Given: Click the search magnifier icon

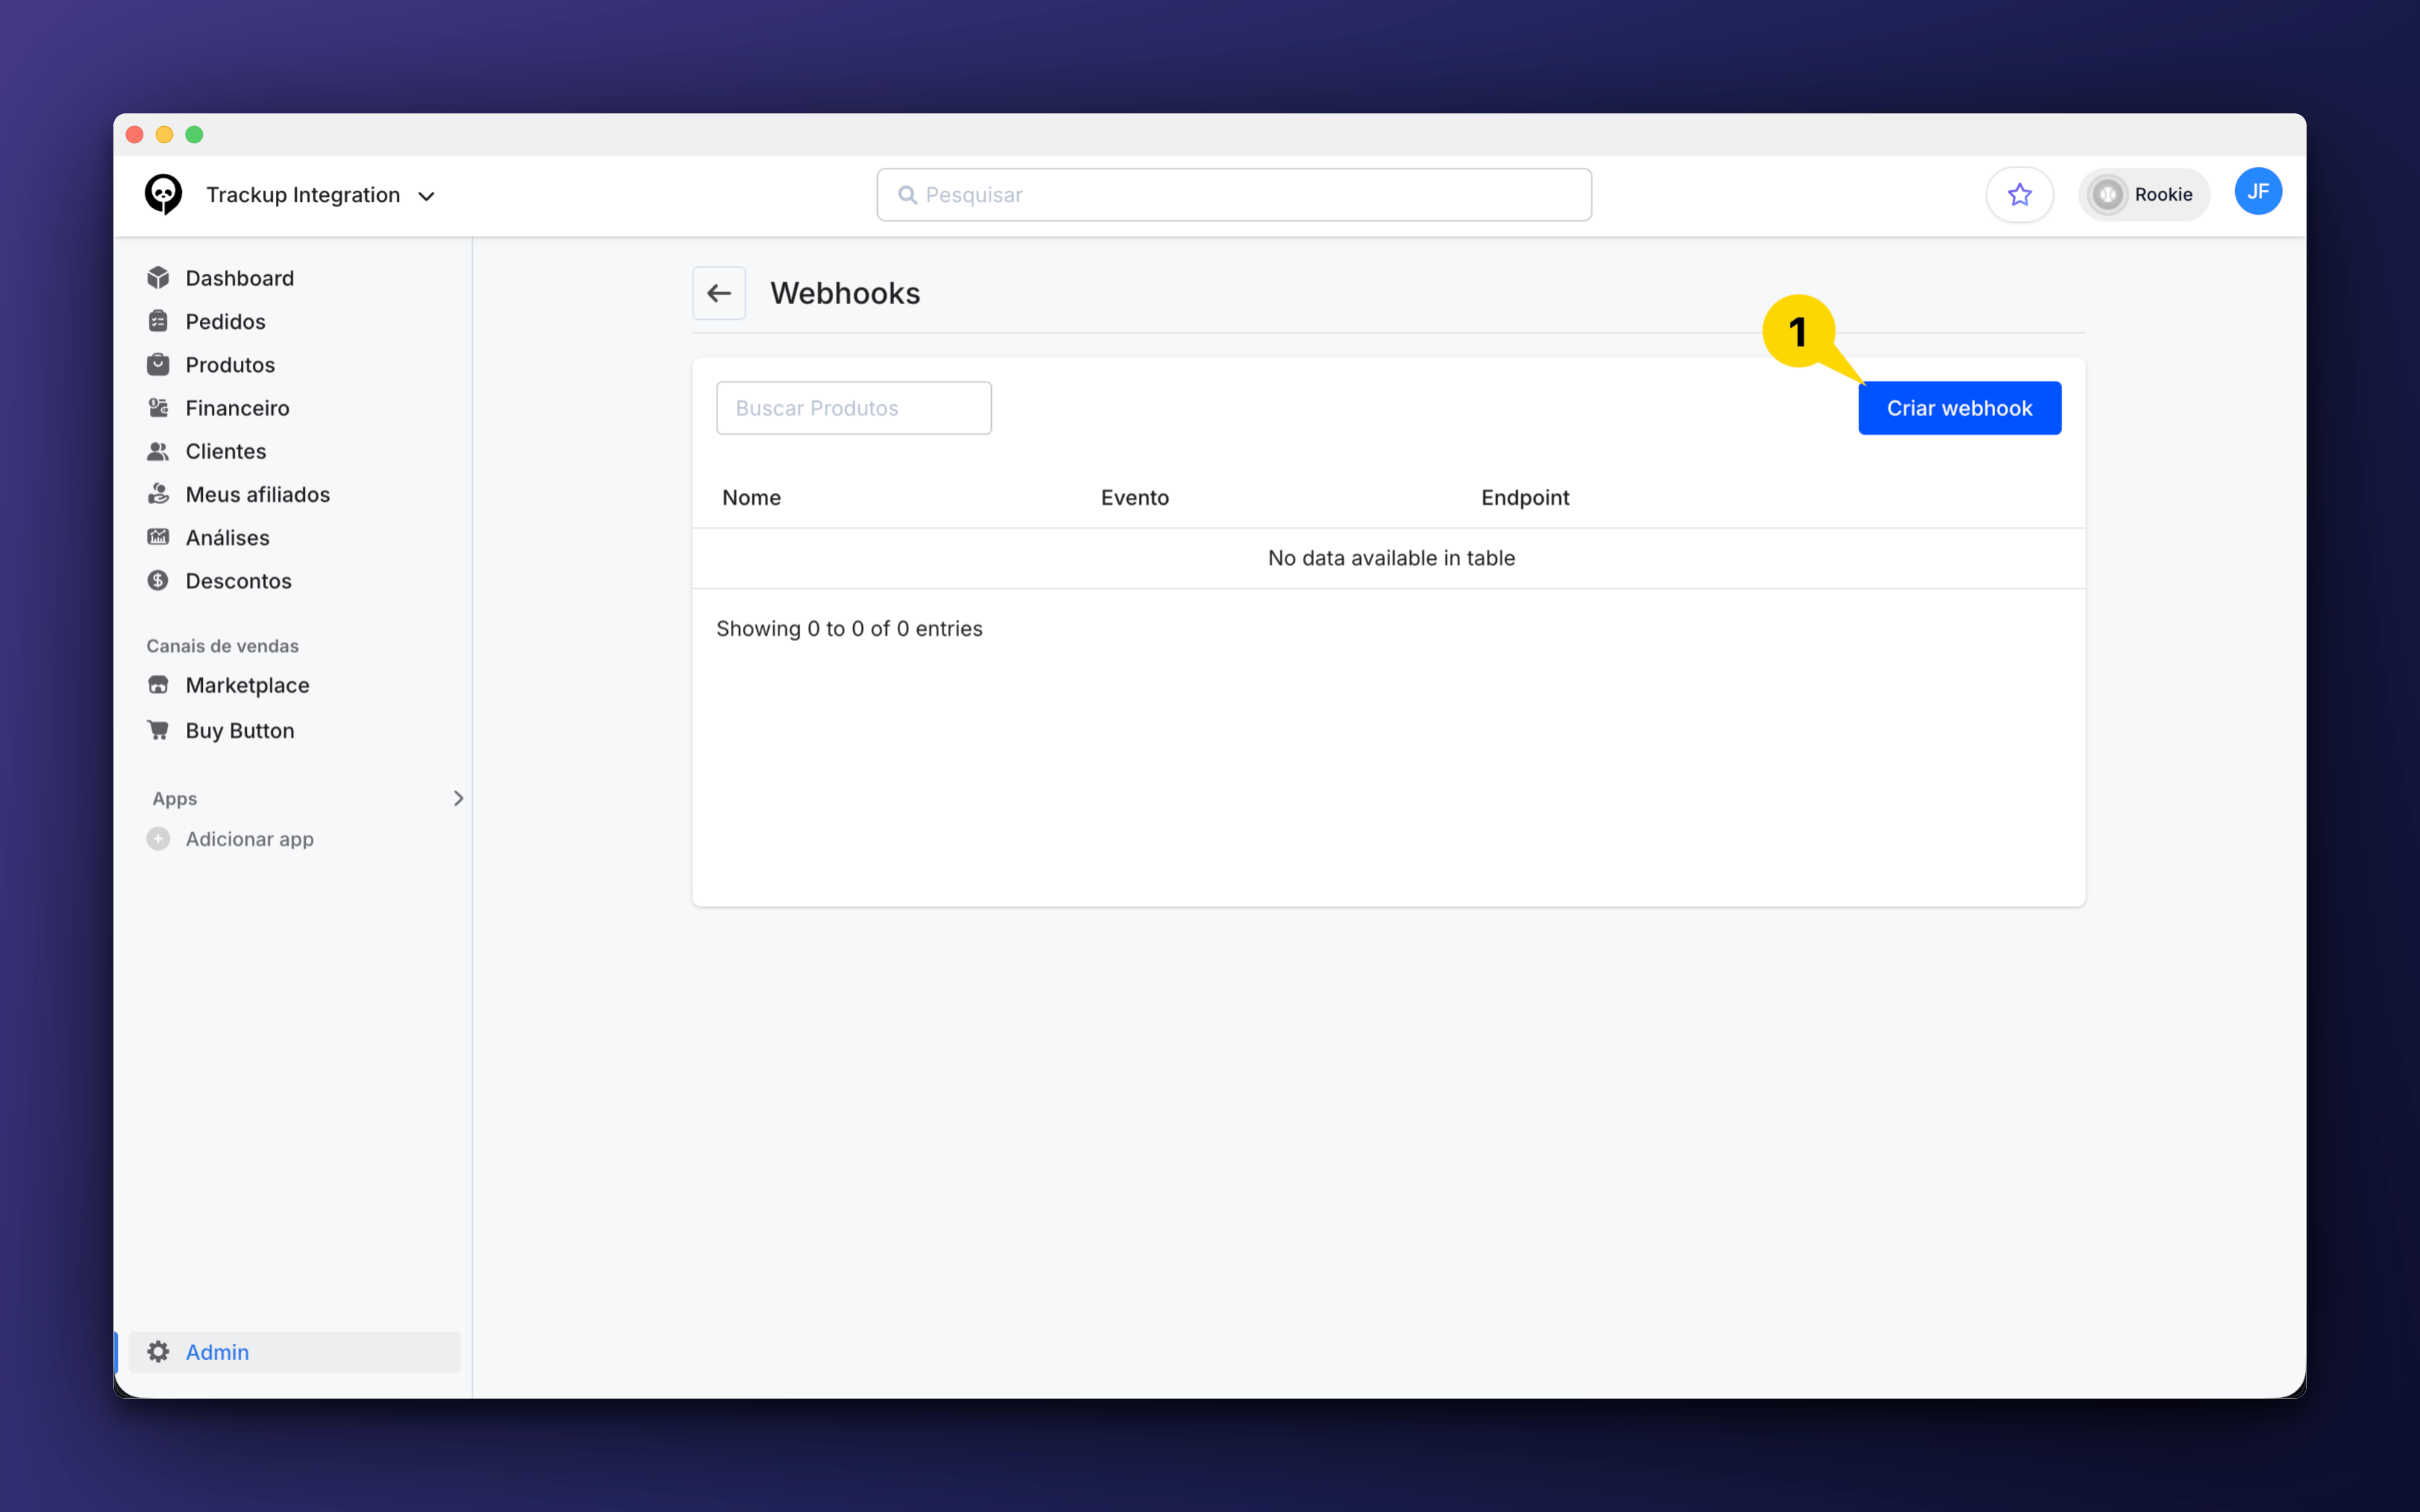Looking at the screenshot, I should [x=907, y=195].
